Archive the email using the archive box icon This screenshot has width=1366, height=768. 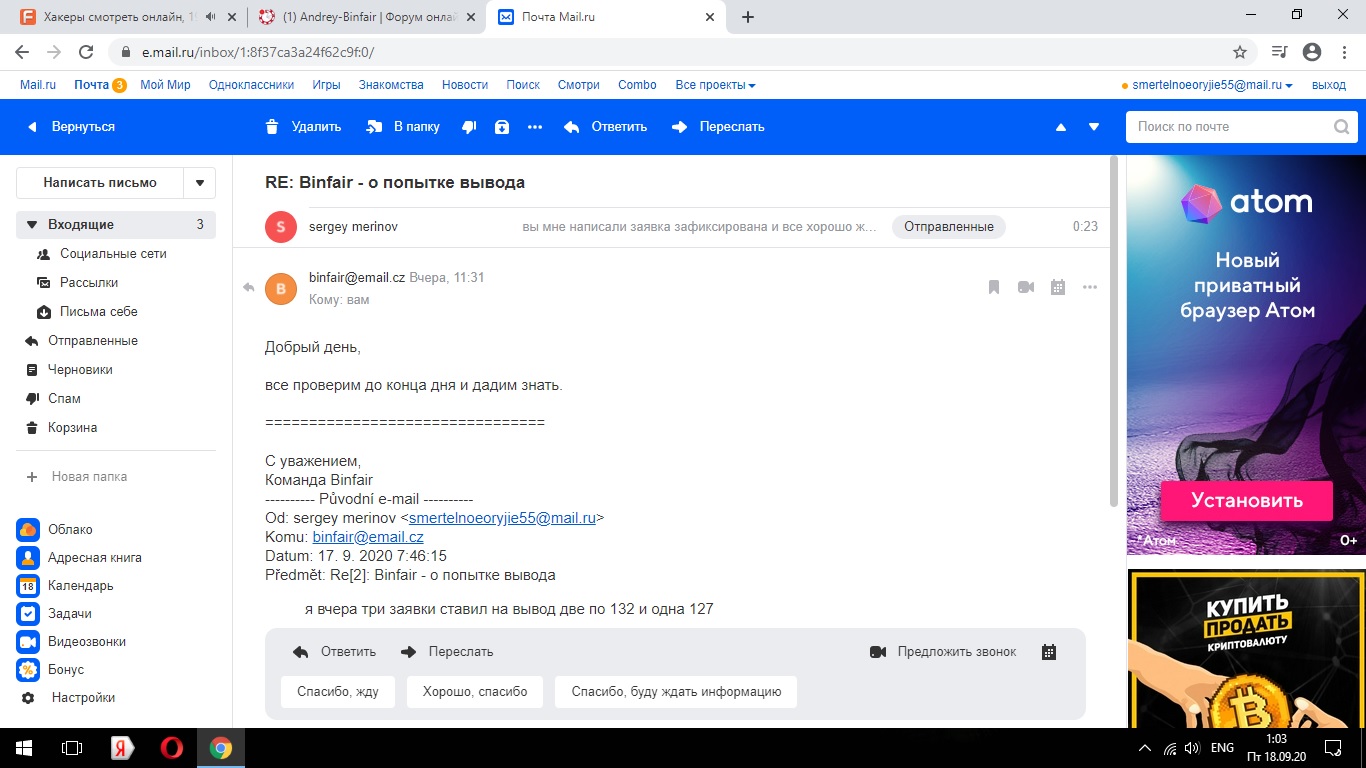point(502,127)
